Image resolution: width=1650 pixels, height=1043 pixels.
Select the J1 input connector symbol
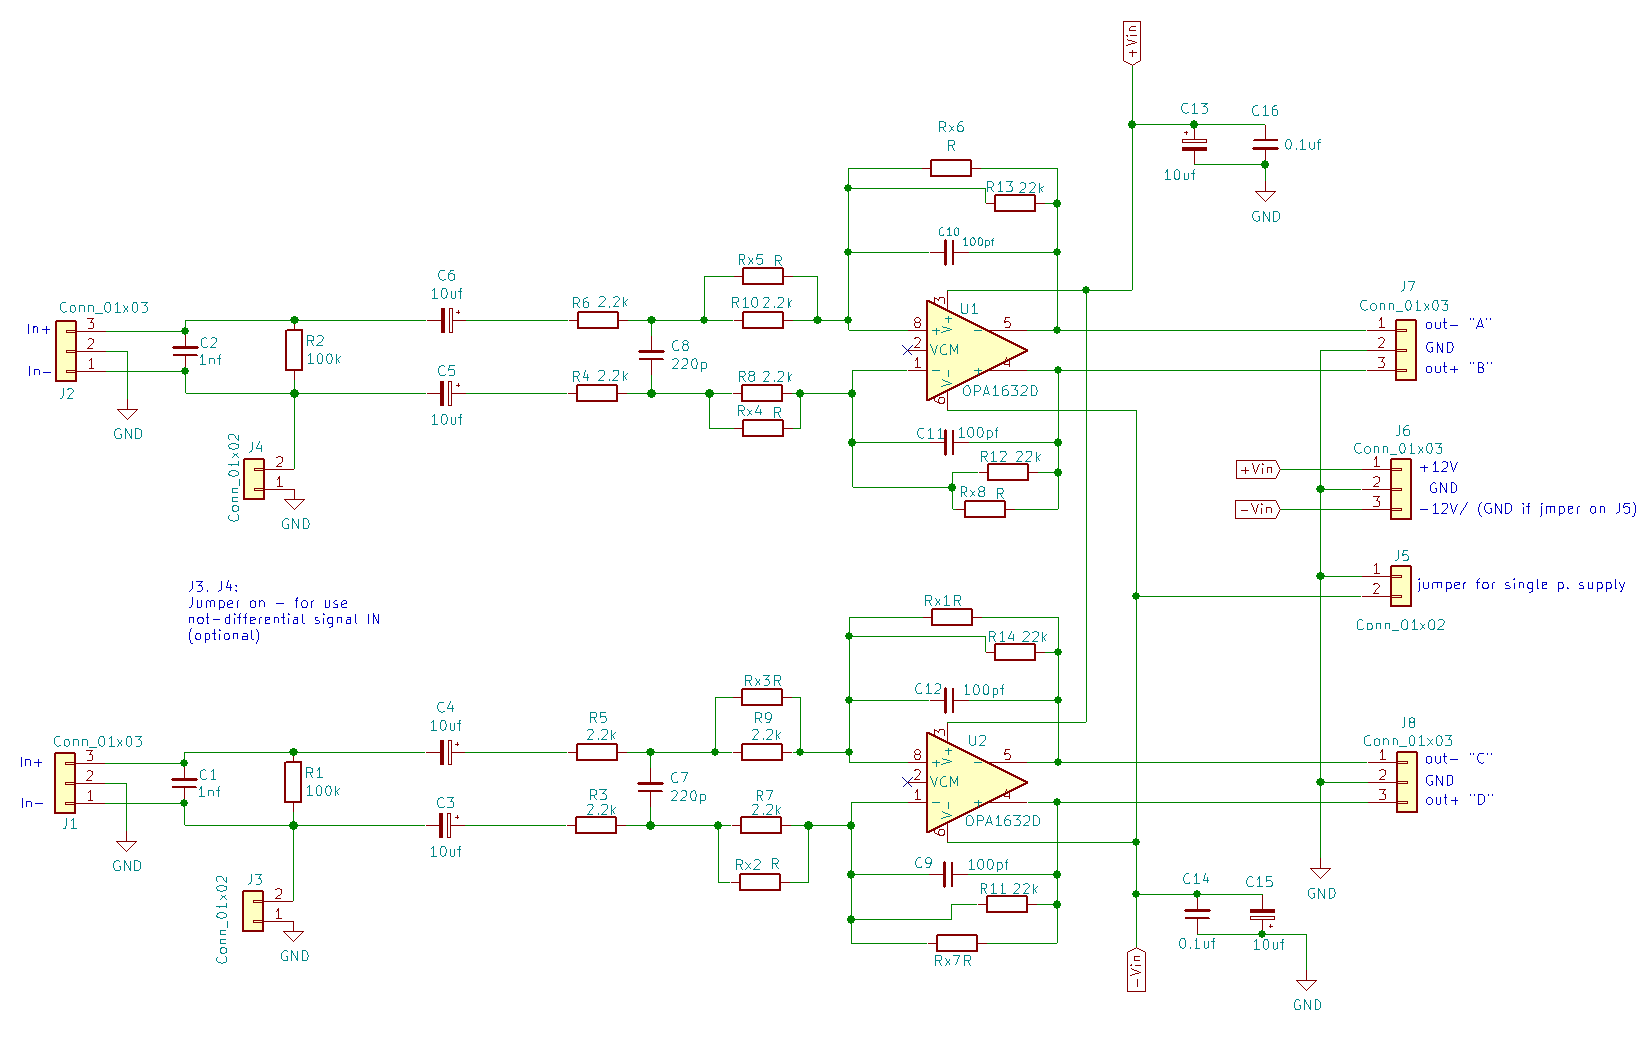[x=65, y=783]
